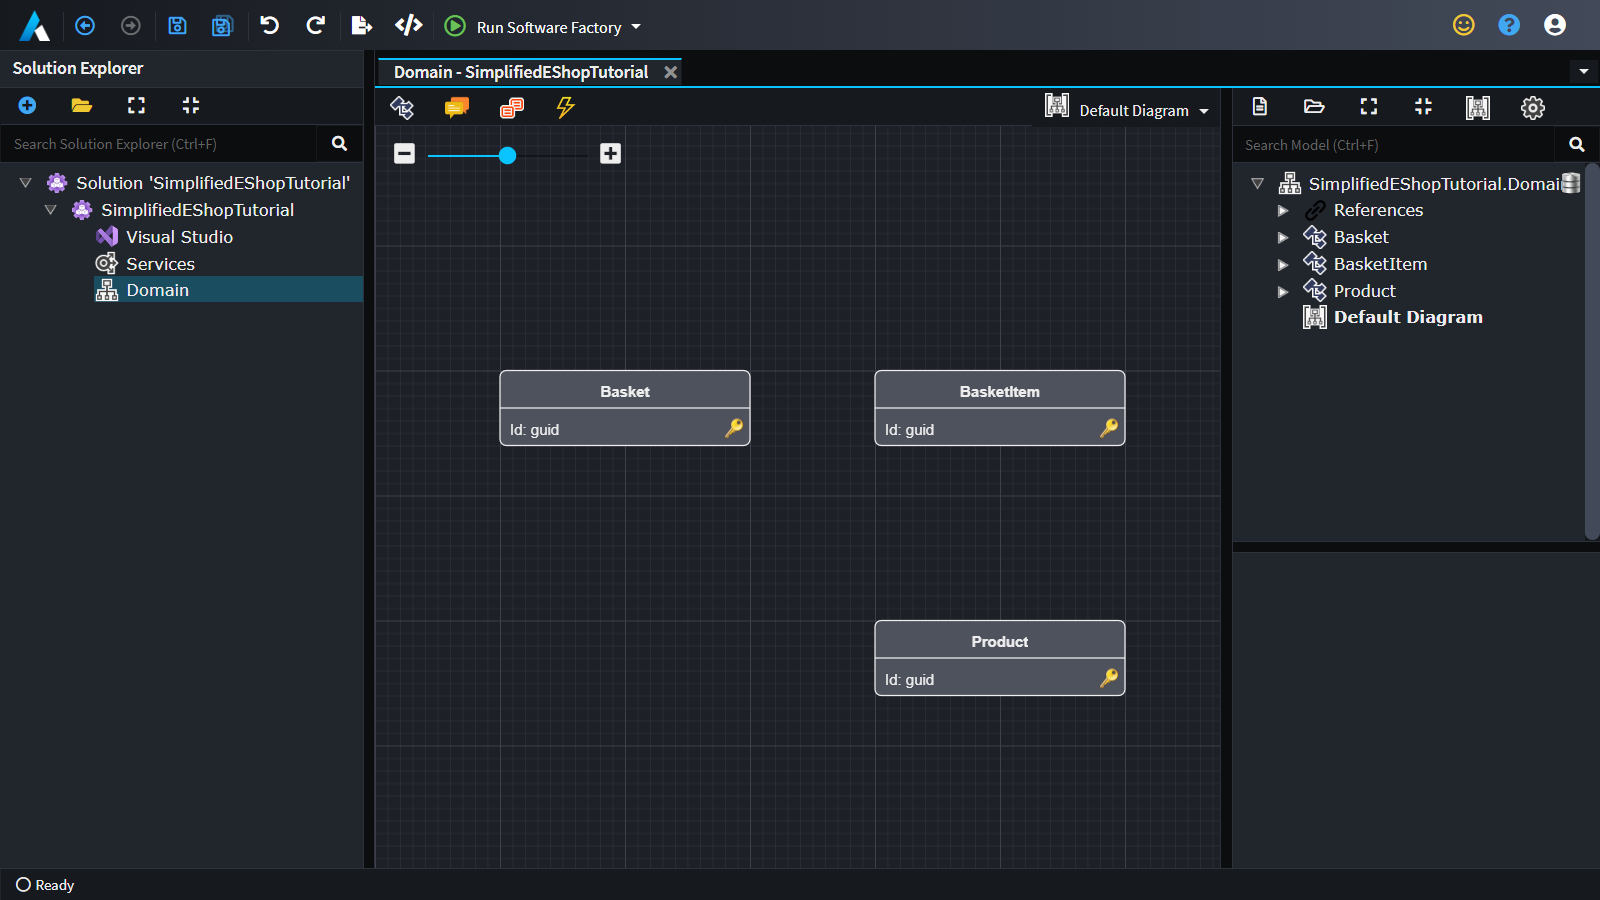Undo the last change
Screen dimensions: 1600x900
269,26
